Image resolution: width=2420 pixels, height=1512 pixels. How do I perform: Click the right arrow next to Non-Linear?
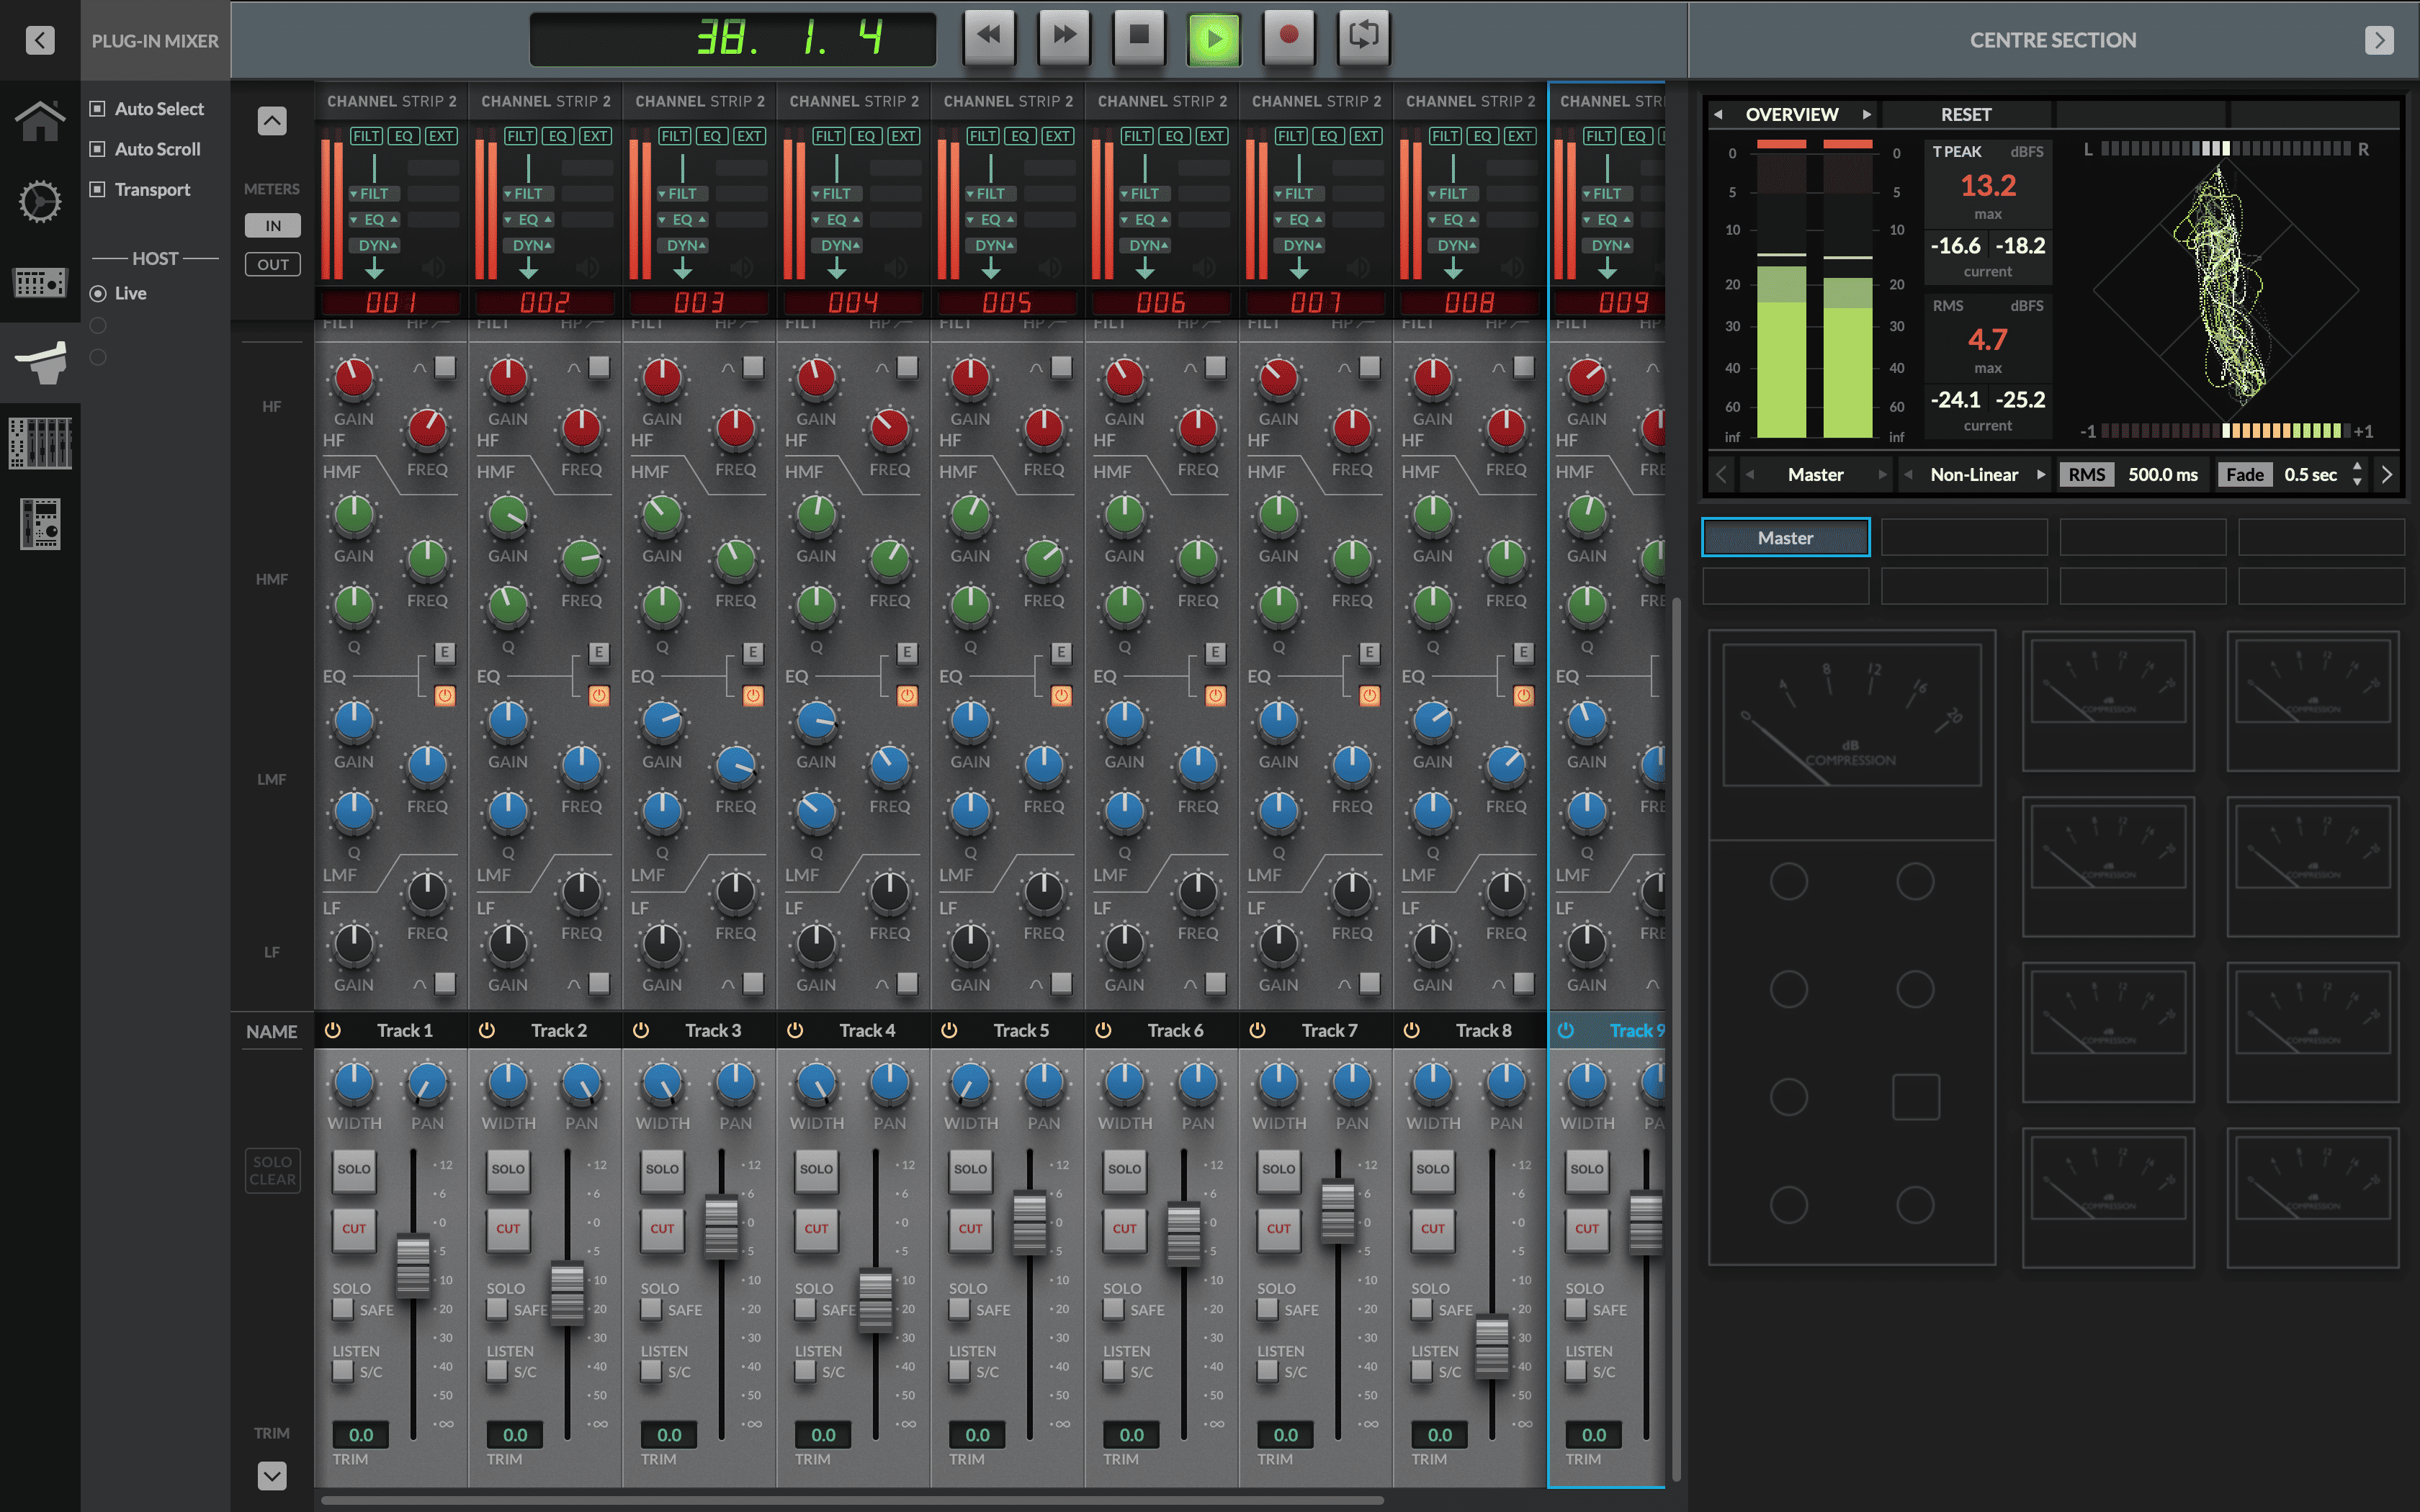pos(2040,474)
